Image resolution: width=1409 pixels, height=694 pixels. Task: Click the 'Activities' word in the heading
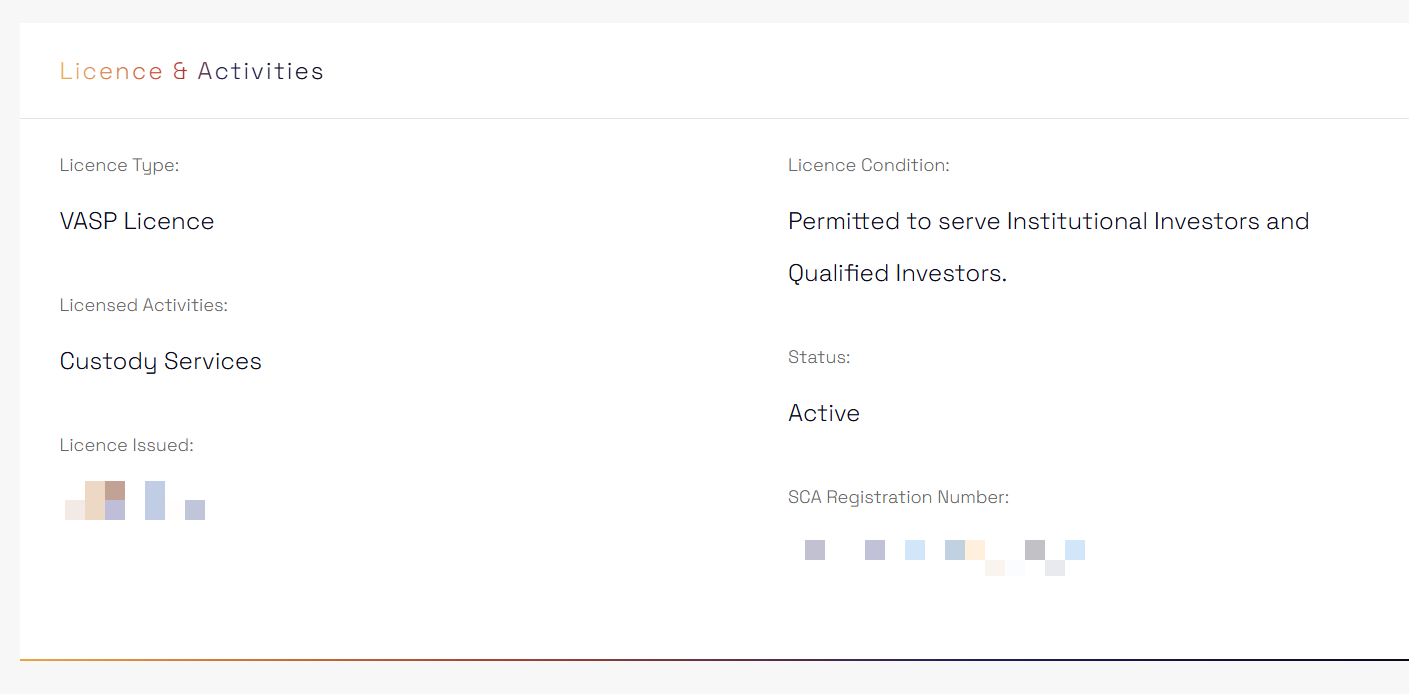260,72
